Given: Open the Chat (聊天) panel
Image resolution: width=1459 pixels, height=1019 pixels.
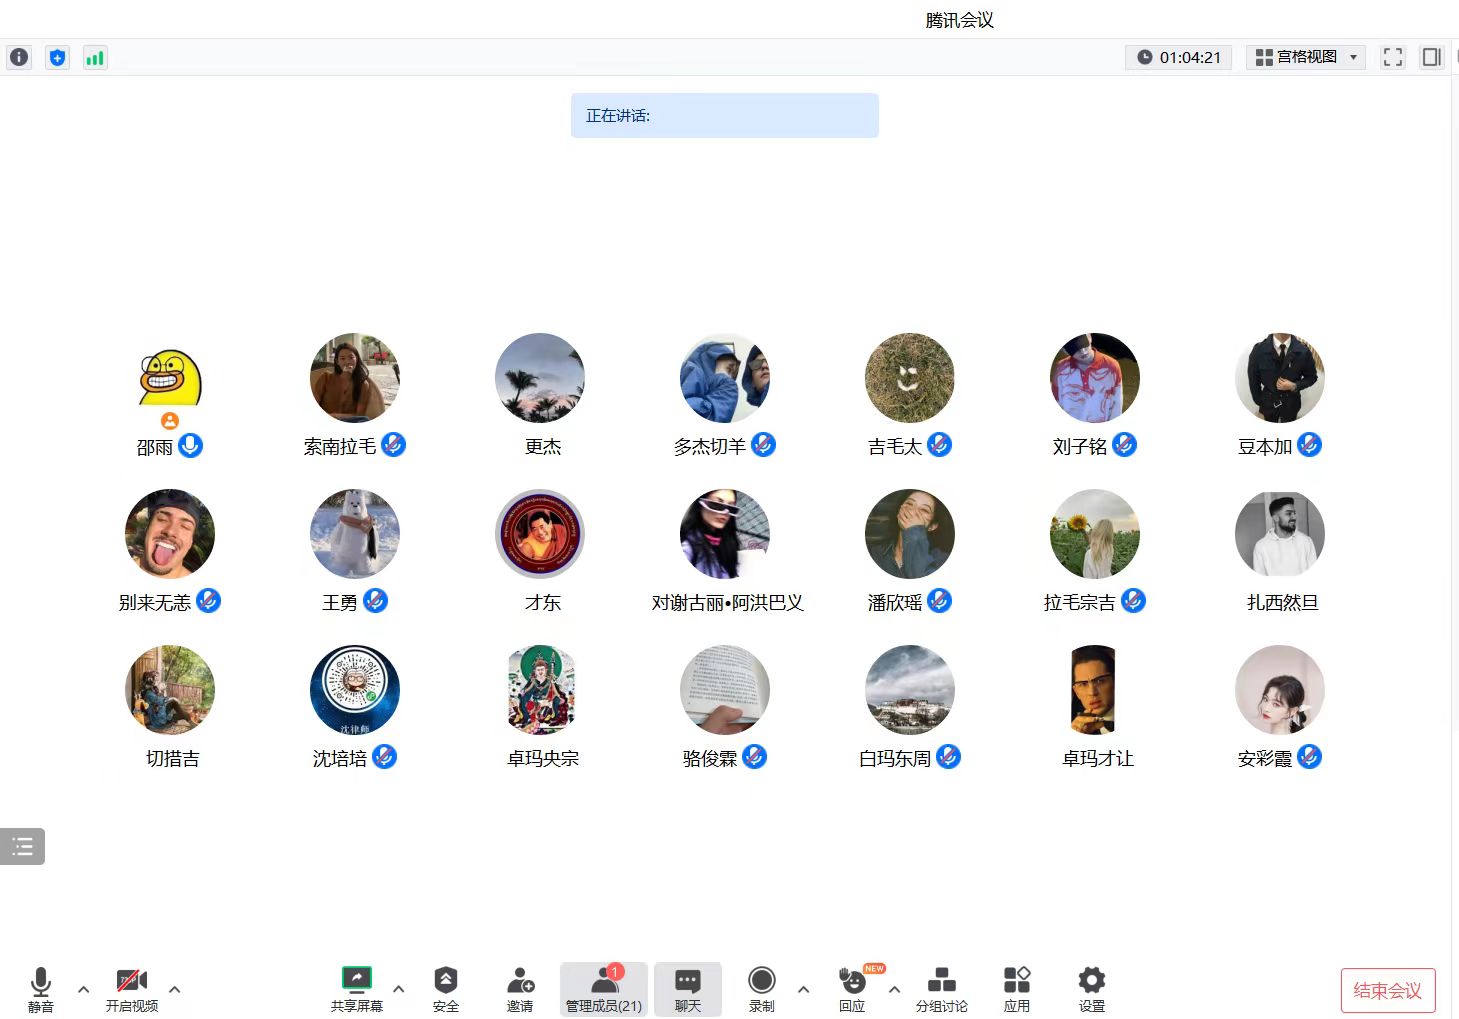Looking at the screenshot, I should (x=688, y=989).
